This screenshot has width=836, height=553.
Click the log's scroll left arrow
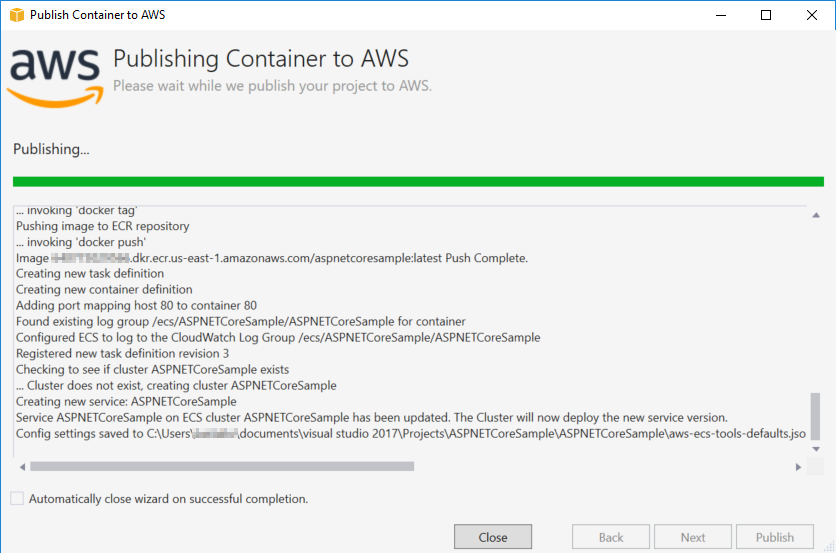(21, 466)
